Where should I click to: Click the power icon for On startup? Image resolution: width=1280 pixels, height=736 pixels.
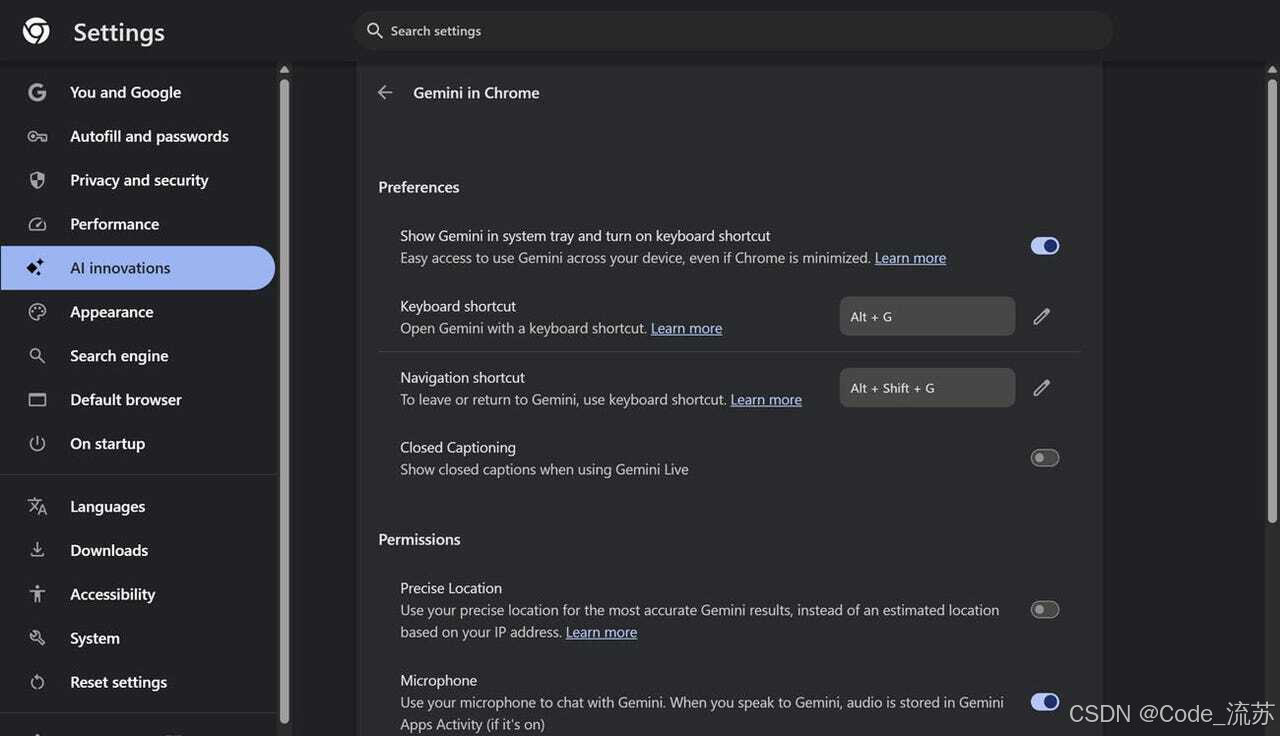pyautogui.click(x=37, y=443)
